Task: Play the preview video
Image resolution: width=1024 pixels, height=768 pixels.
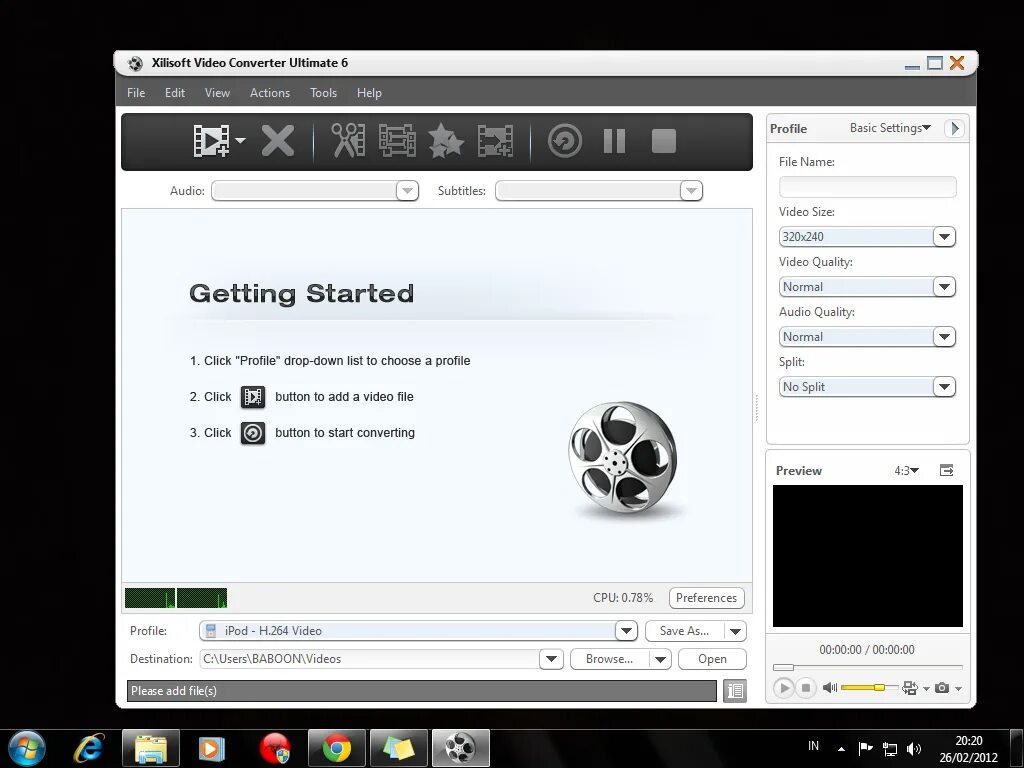Action: [784, 688]
